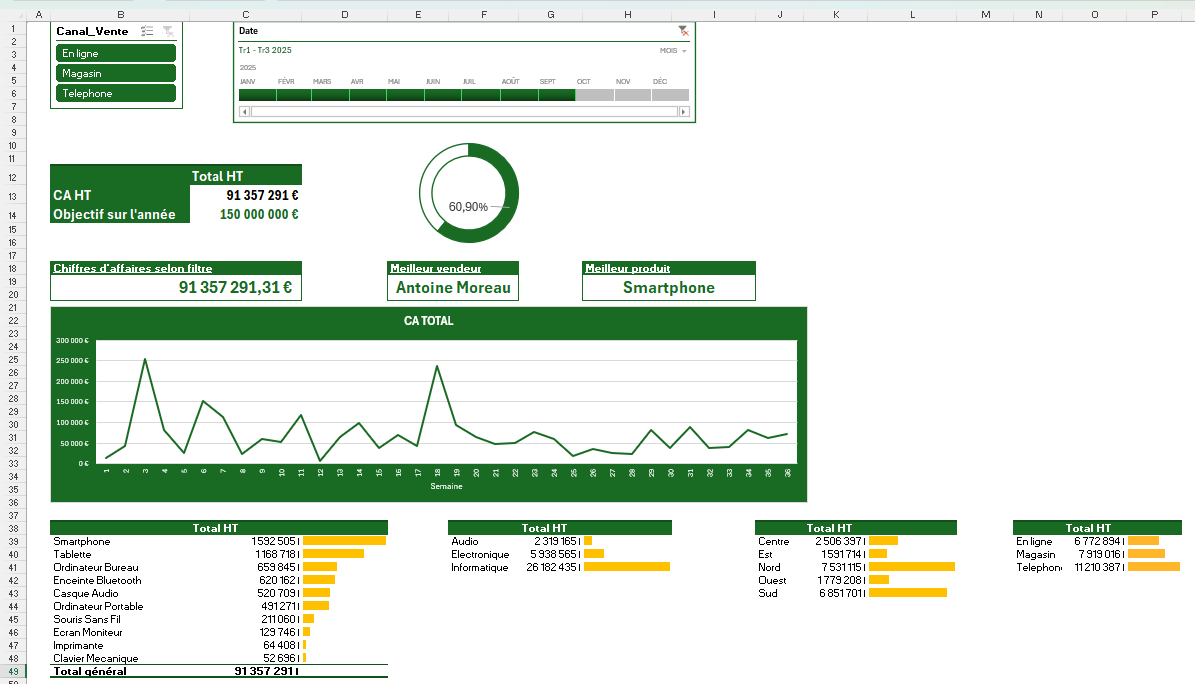
Task: Select column C header
Action: click(246, 15)
